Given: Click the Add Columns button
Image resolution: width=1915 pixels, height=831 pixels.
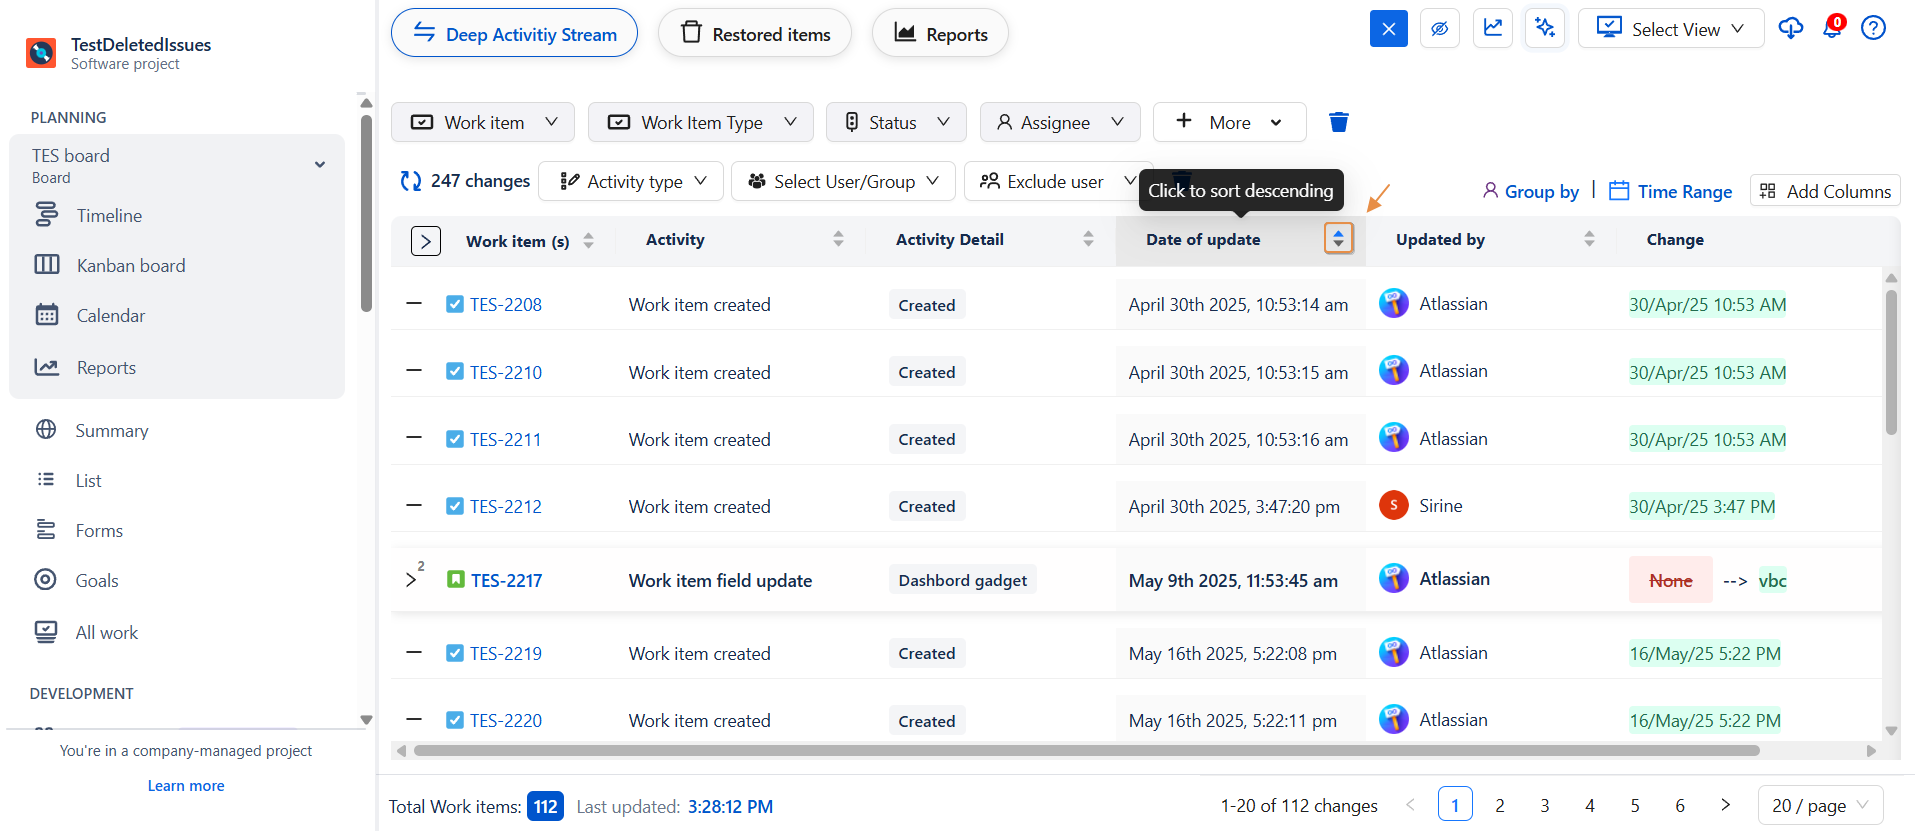Looking at the screenshot, I should tap(1825, 191).
